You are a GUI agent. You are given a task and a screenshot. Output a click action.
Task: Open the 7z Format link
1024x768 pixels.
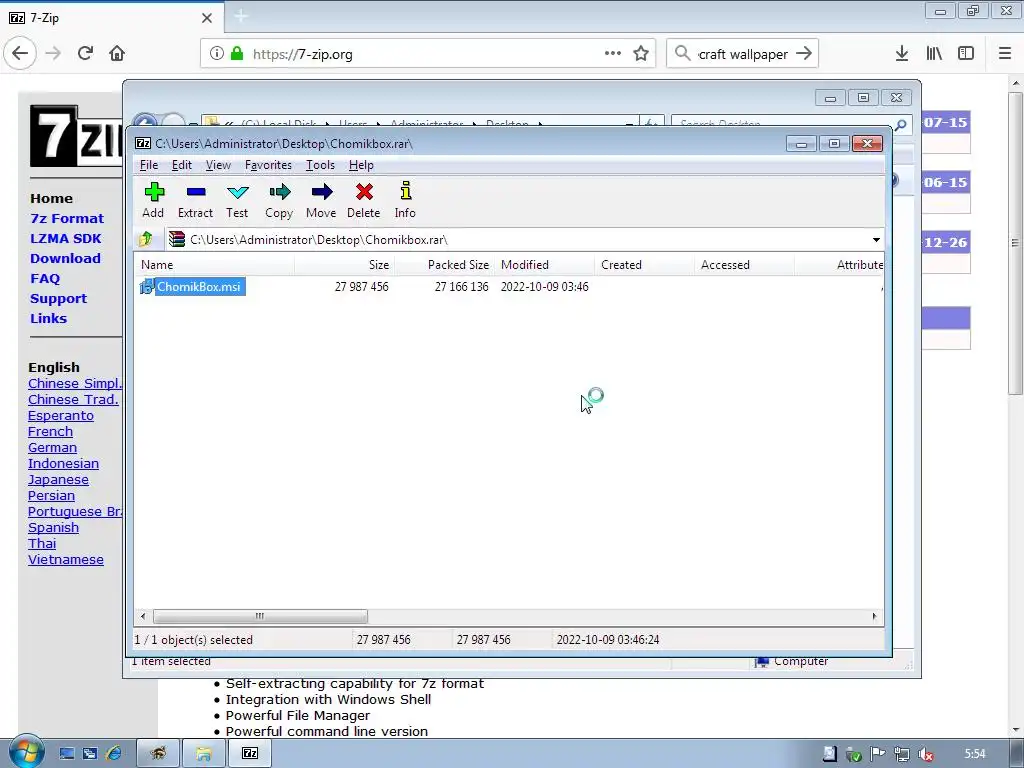click(x=67, y=219)
